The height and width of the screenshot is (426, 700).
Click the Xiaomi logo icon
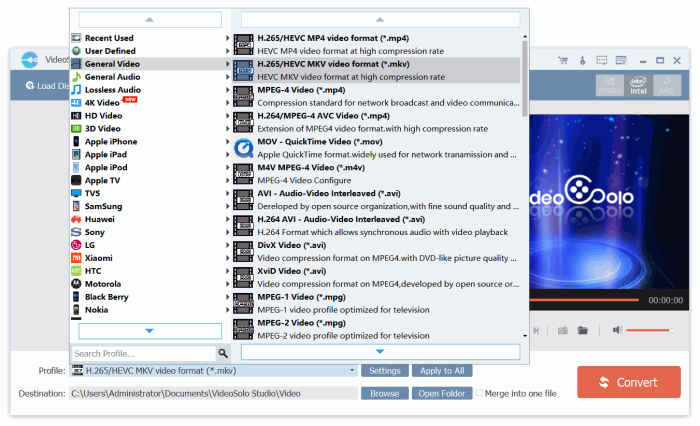pyautogui.click(x=76, y=258)
